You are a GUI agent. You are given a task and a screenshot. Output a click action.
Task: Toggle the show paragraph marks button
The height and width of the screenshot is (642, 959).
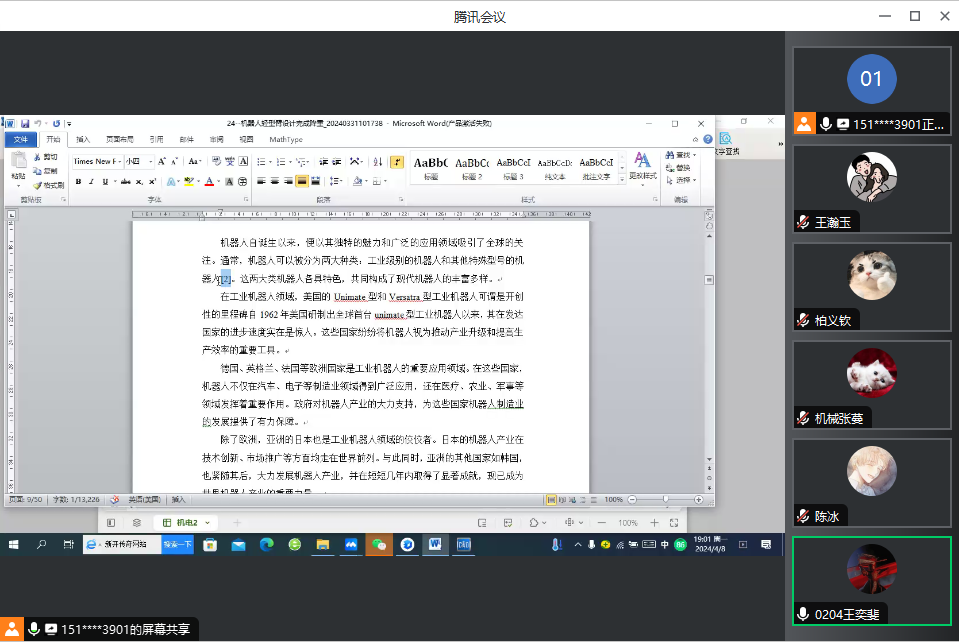click(x=397, y=162)
